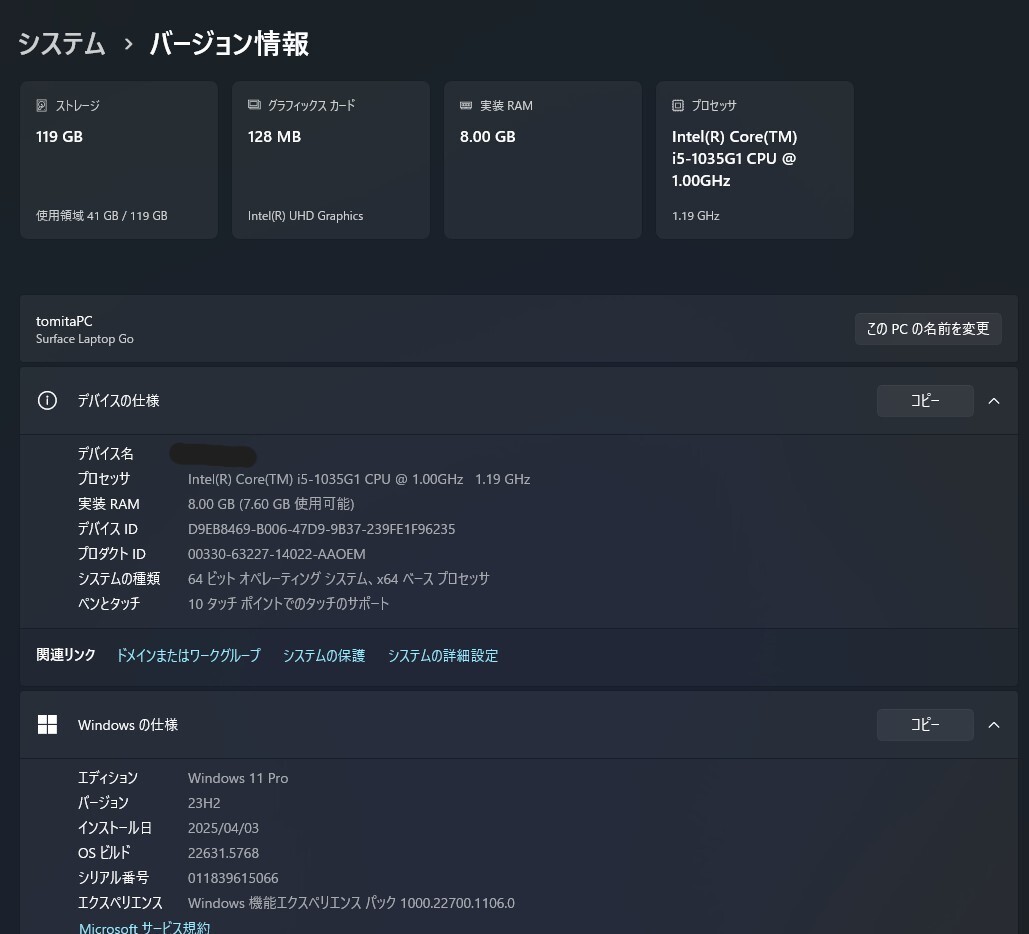Click the graphics card icon
Viewport: 1029px width, 934px height.
point(254,105)
